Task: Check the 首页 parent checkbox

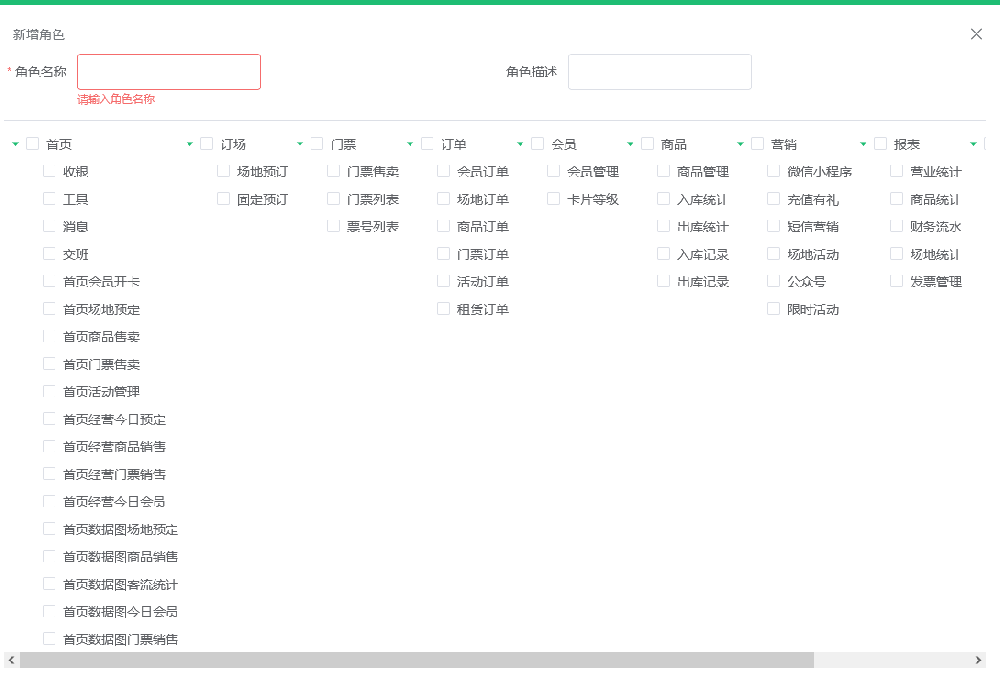Action: click(x=33, y=144)
